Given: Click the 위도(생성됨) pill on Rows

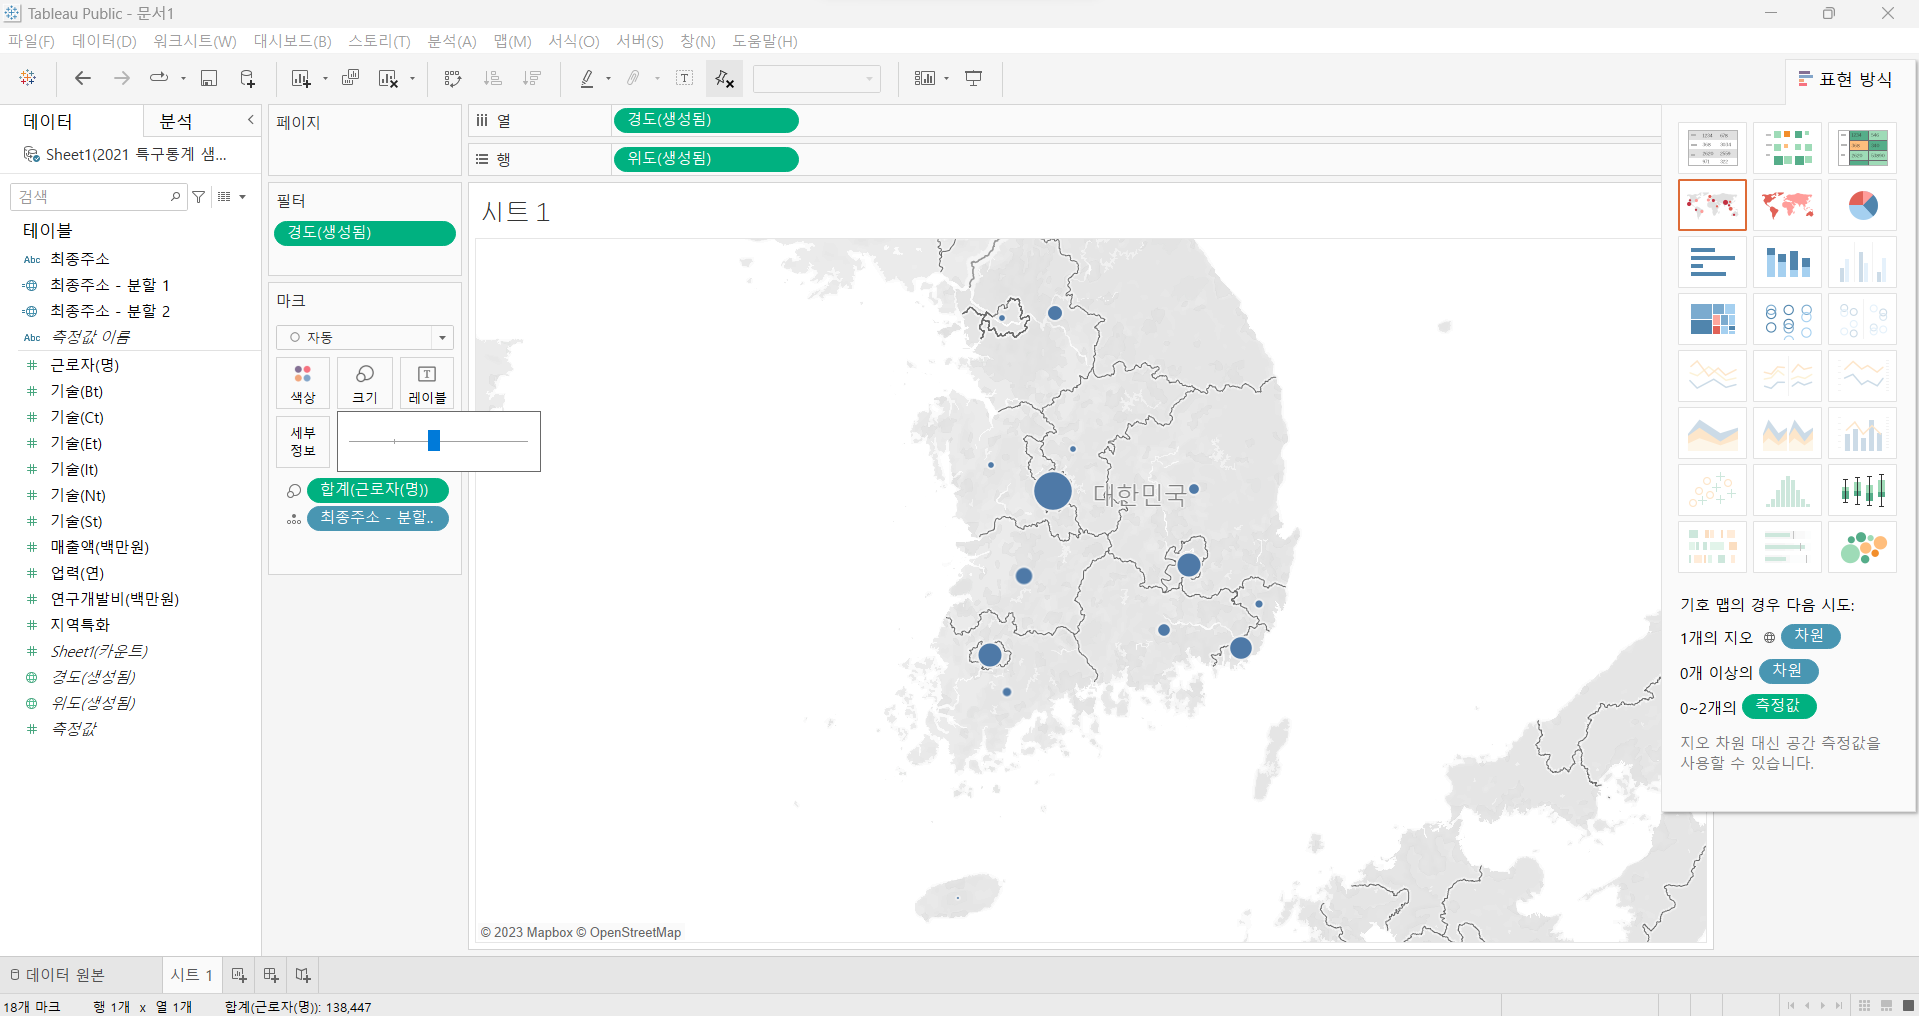Looking at the screenshot, I should pyautogui.click(x=705, y=159).
